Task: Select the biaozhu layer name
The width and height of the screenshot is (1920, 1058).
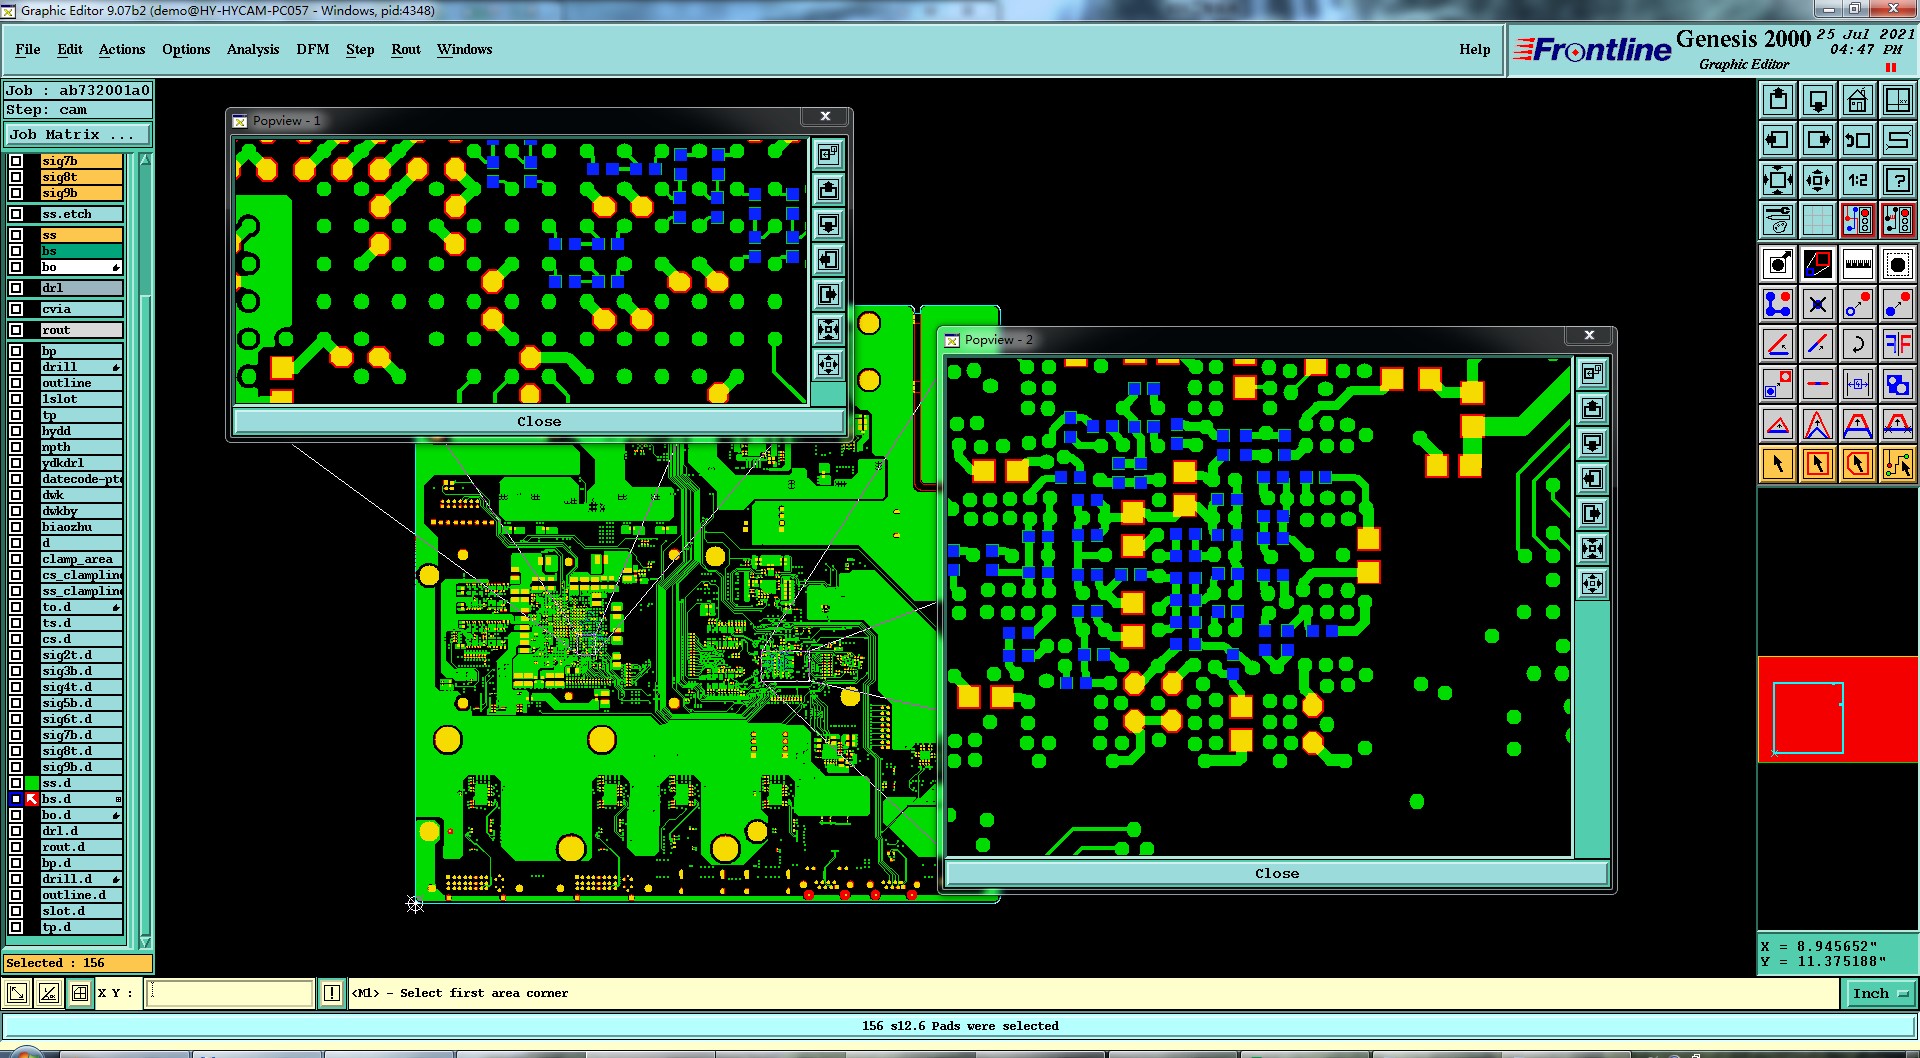Action: coord(81,527)
